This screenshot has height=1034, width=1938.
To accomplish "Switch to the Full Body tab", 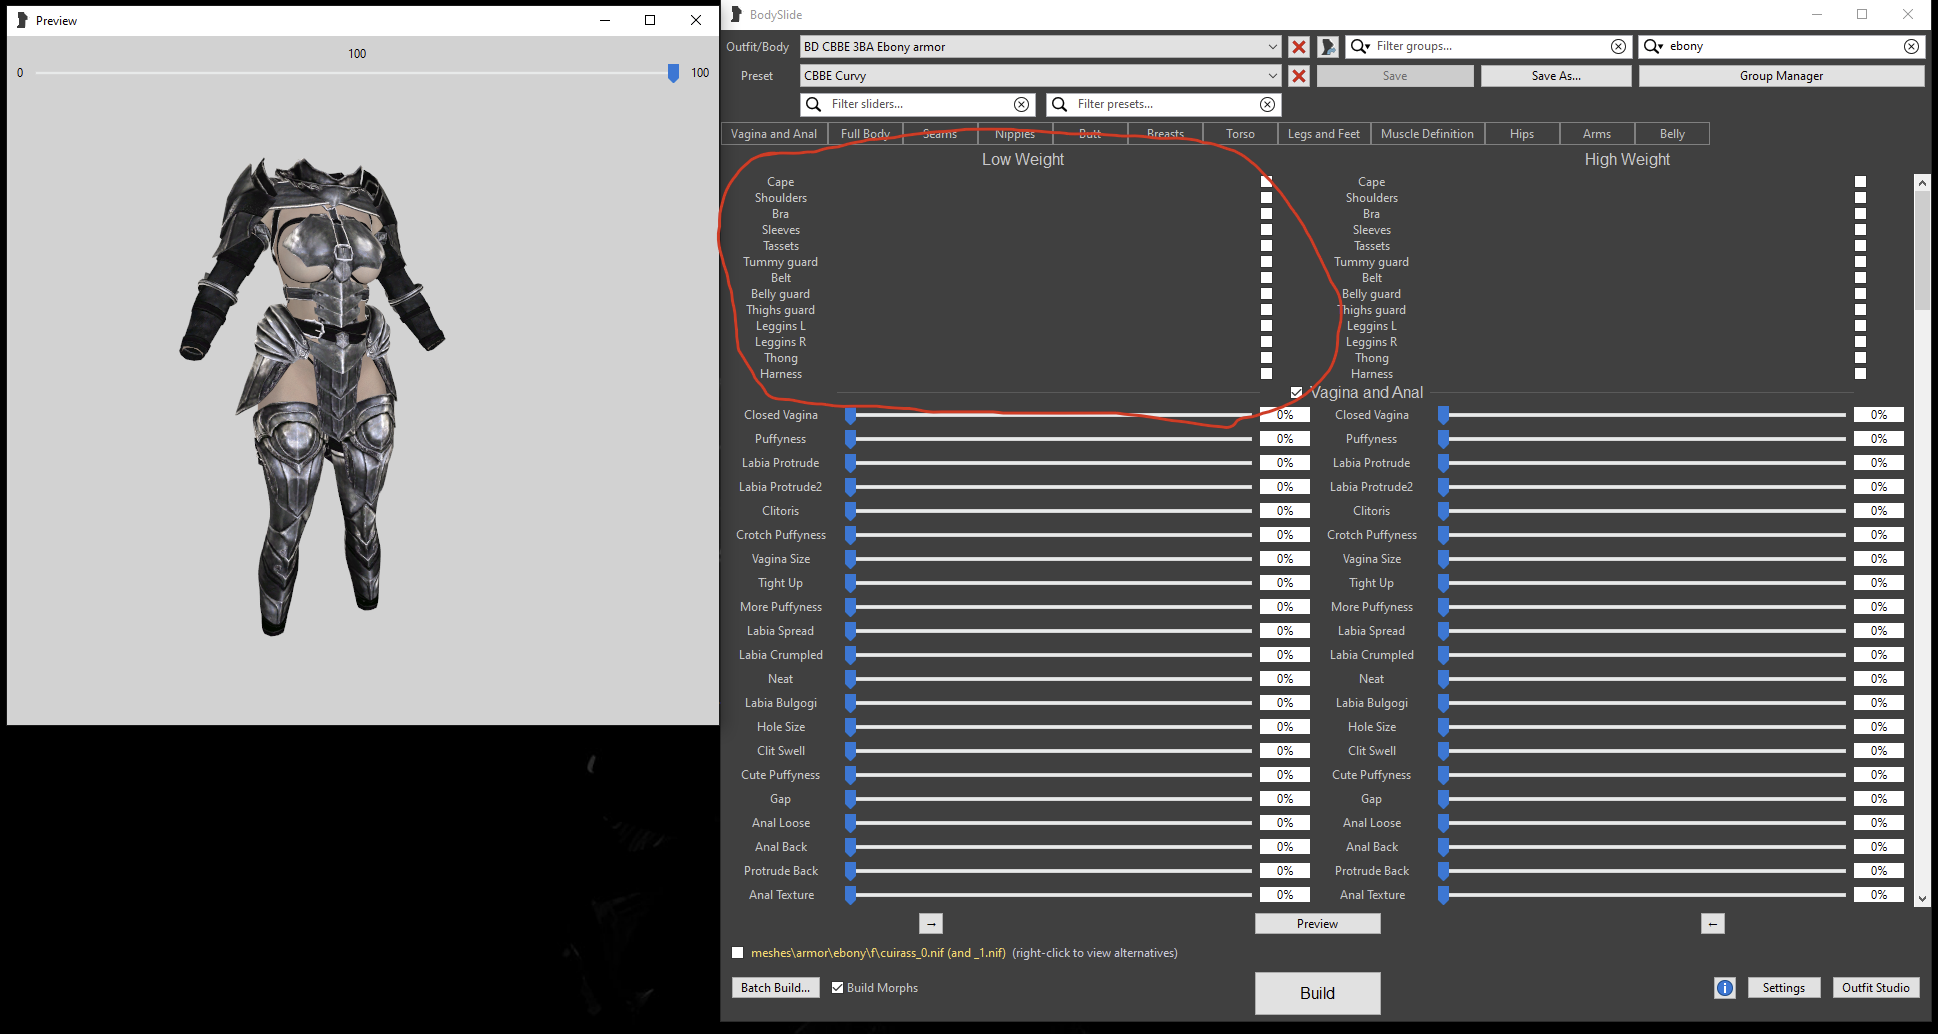I will [x=865, y=134].
